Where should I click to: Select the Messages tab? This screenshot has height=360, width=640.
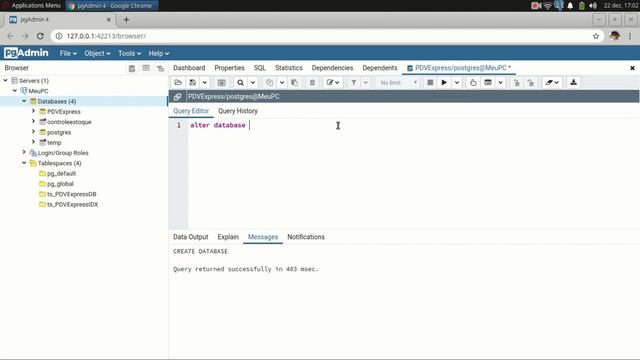coord(263,237)
